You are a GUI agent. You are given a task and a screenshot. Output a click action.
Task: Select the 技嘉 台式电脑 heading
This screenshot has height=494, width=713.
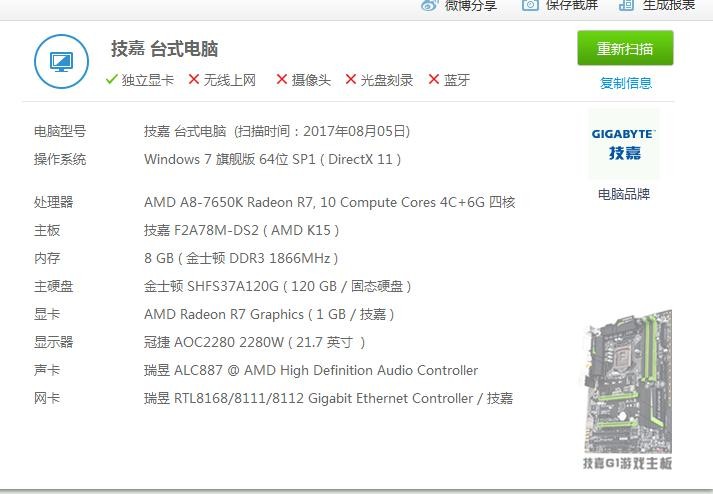(165, 49)
